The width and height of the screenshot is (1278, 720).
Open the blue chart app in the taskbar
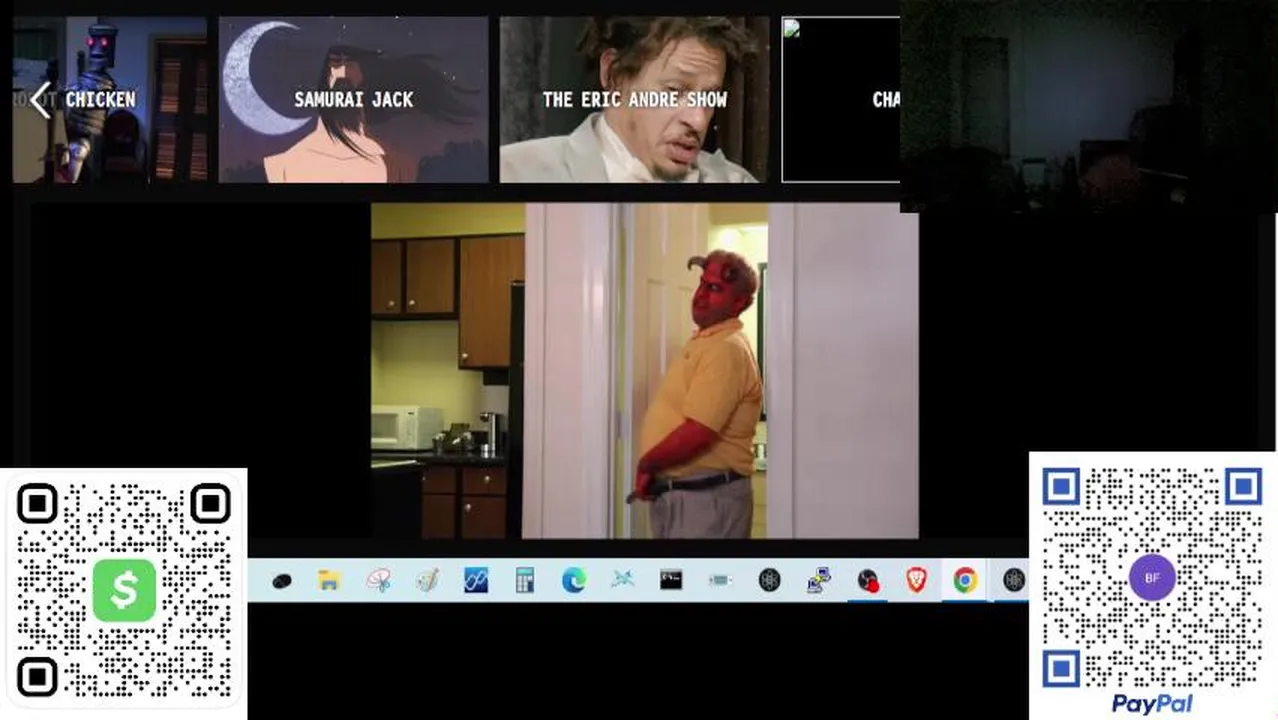click(476, 581)
